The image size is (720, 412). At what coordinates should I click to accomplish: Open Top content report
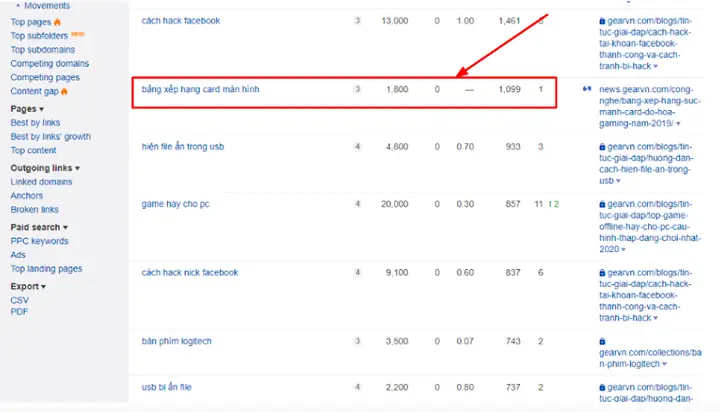coord(33,150)
